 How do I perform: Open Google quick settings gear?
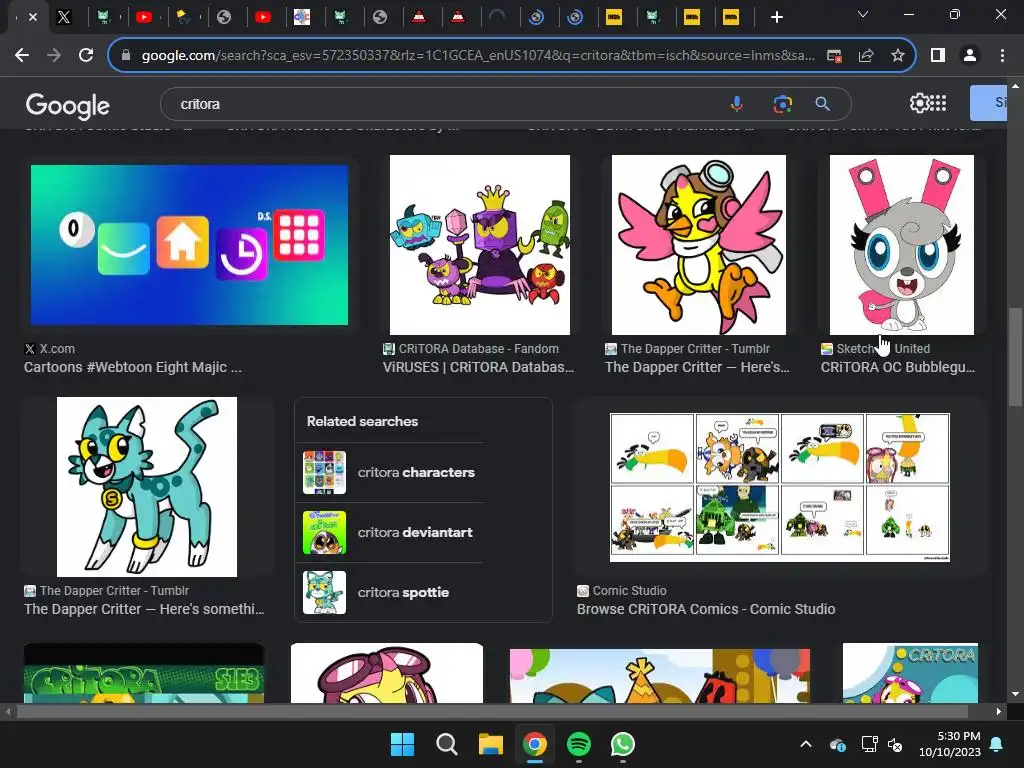[x=919, y=103]
